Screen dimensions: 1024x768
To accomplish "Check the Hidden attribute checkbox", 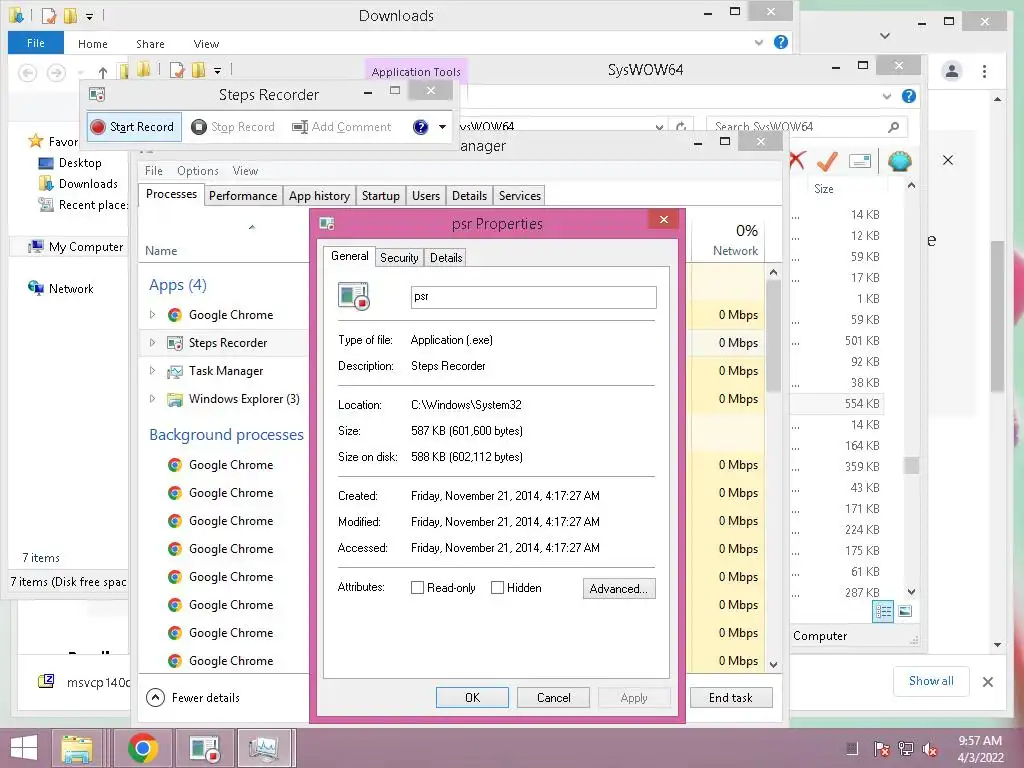I will (497, 588).
